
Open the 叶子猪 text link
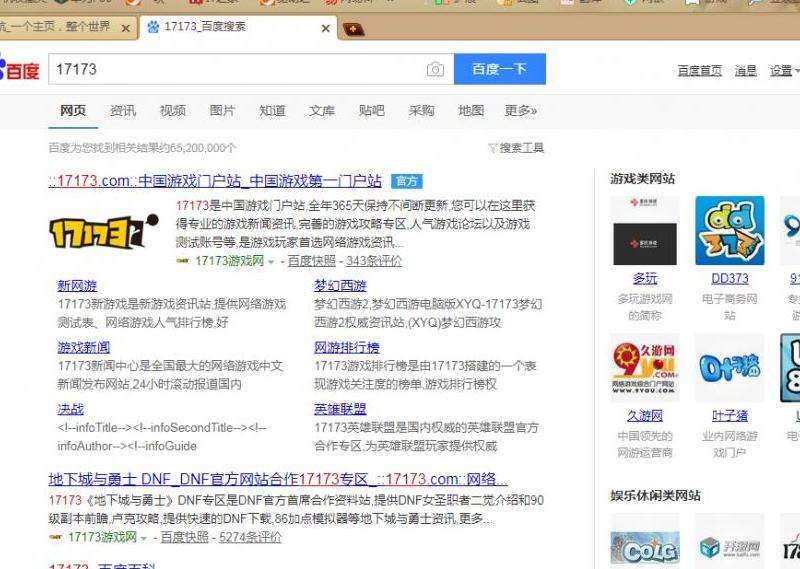730,416
